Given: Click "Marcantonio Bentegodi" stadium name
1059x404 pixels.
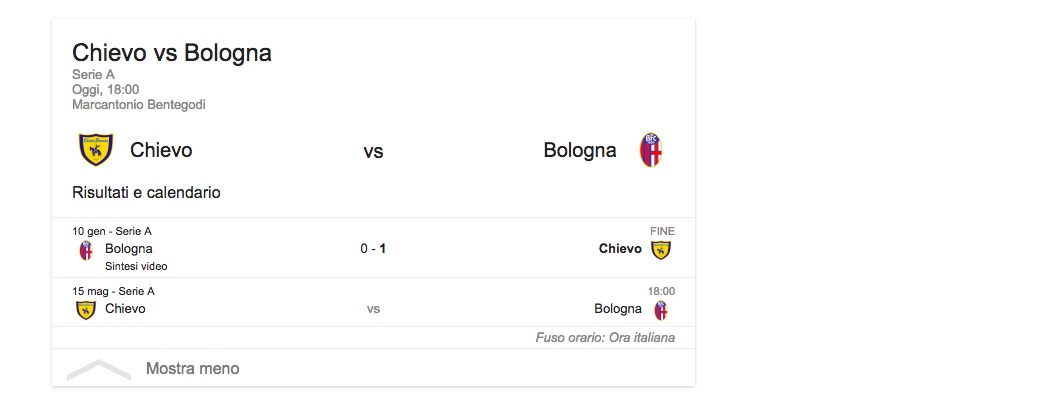Looking at the screenshot, I should click(138, 105).
